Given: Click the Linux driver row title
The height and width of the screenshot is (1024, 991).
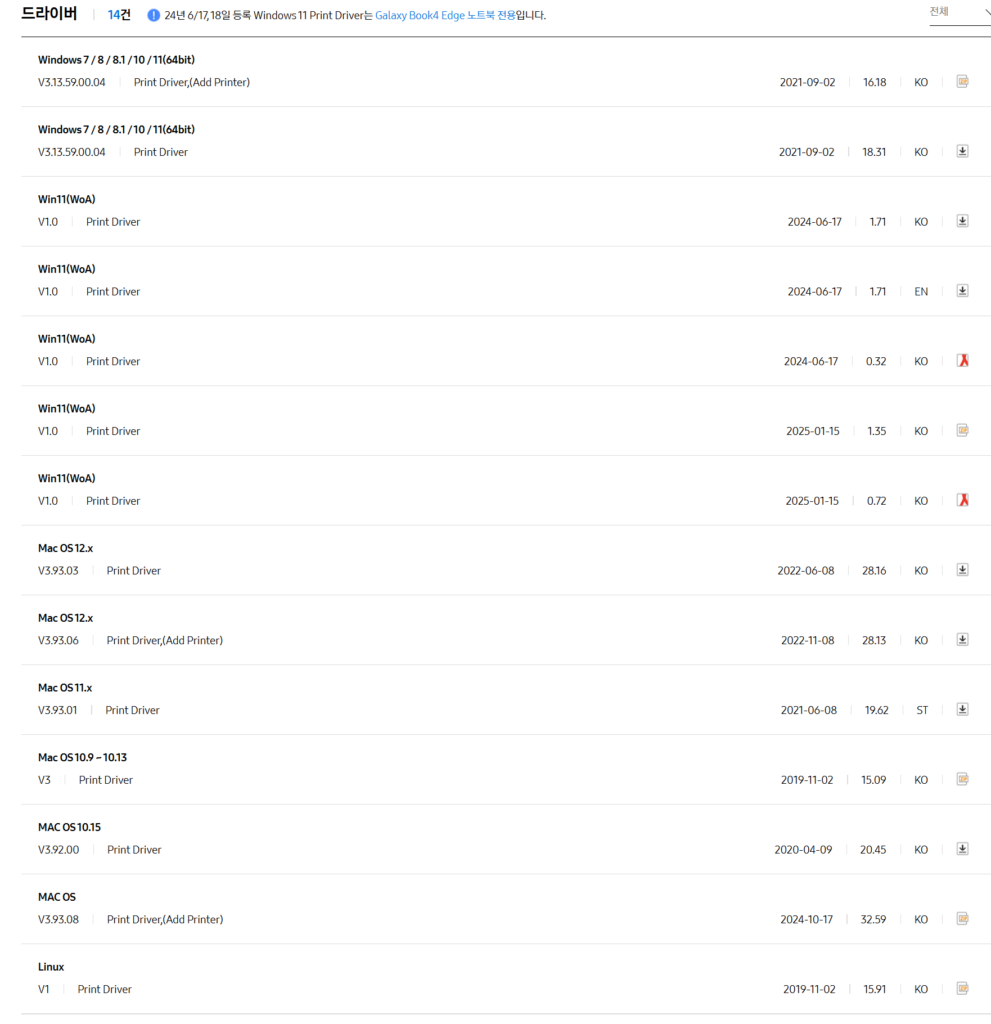Looking at the screenshot, I should coord(51,967).
